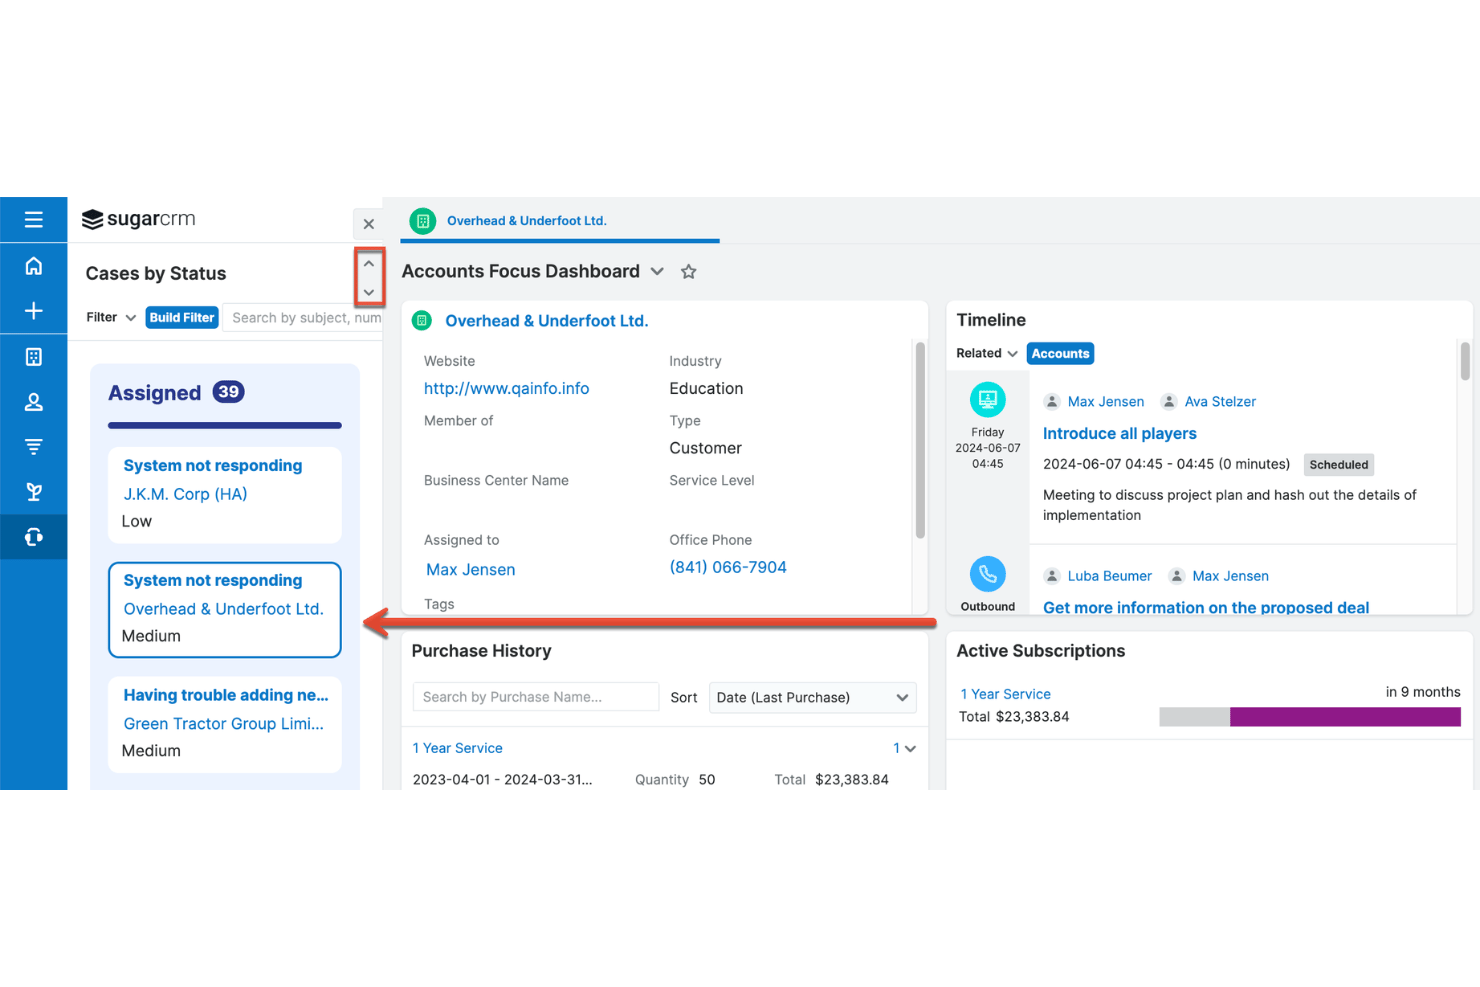Expand Accounts Focus Dashboard dropdown

click(x=657, y=272)
